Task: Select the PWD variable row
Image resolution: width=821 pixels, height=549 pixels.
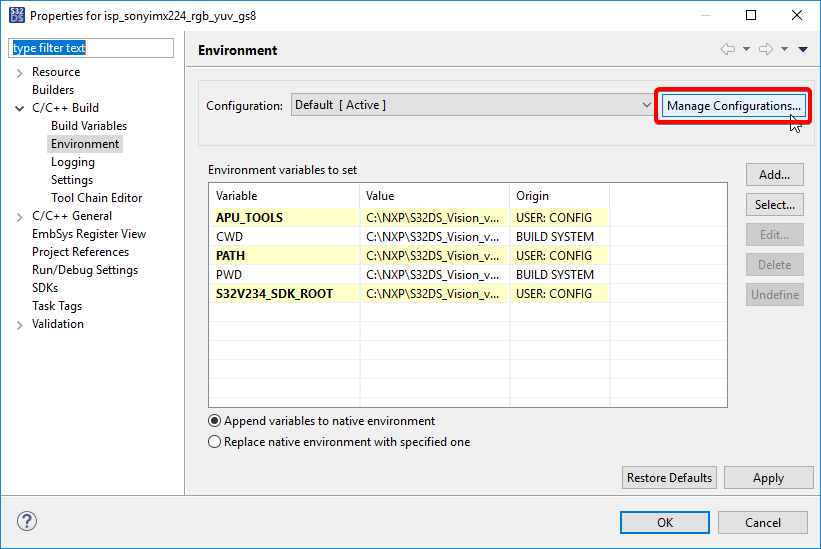Action: [x=468, y=274]
